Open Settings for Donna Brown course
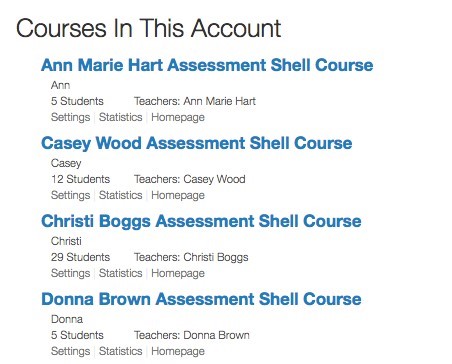Viewport: 452px width, 364px height. pyautogui.click(x=70, y=351)
